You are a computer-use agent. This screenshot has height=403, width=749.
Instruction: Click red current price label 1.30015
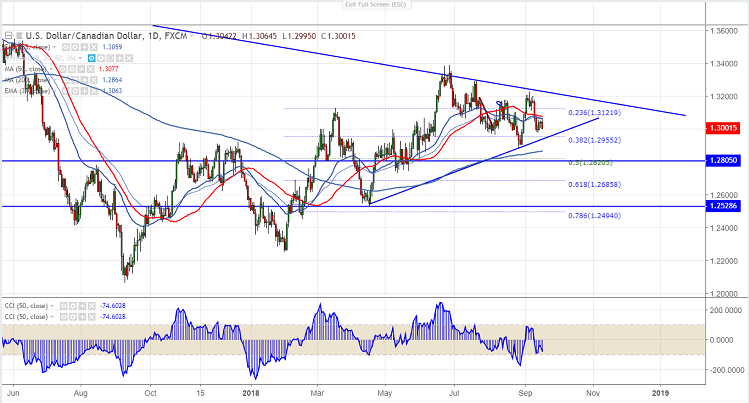click(x=723, y=128)
